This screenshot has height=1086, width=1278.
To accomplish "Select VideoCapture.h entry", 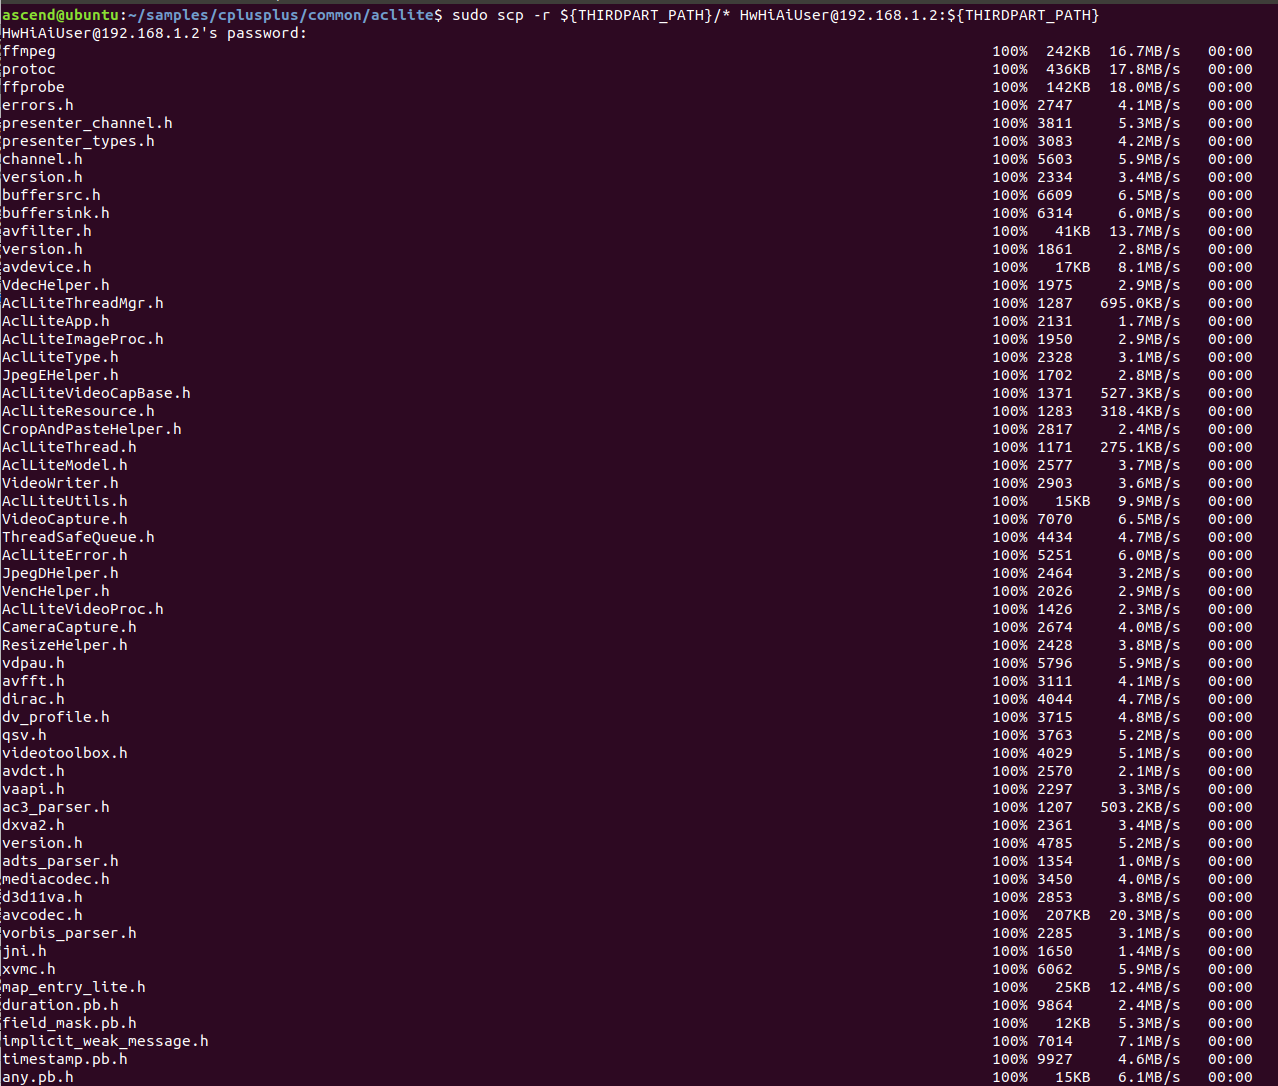I will click(x=65, y=519).
